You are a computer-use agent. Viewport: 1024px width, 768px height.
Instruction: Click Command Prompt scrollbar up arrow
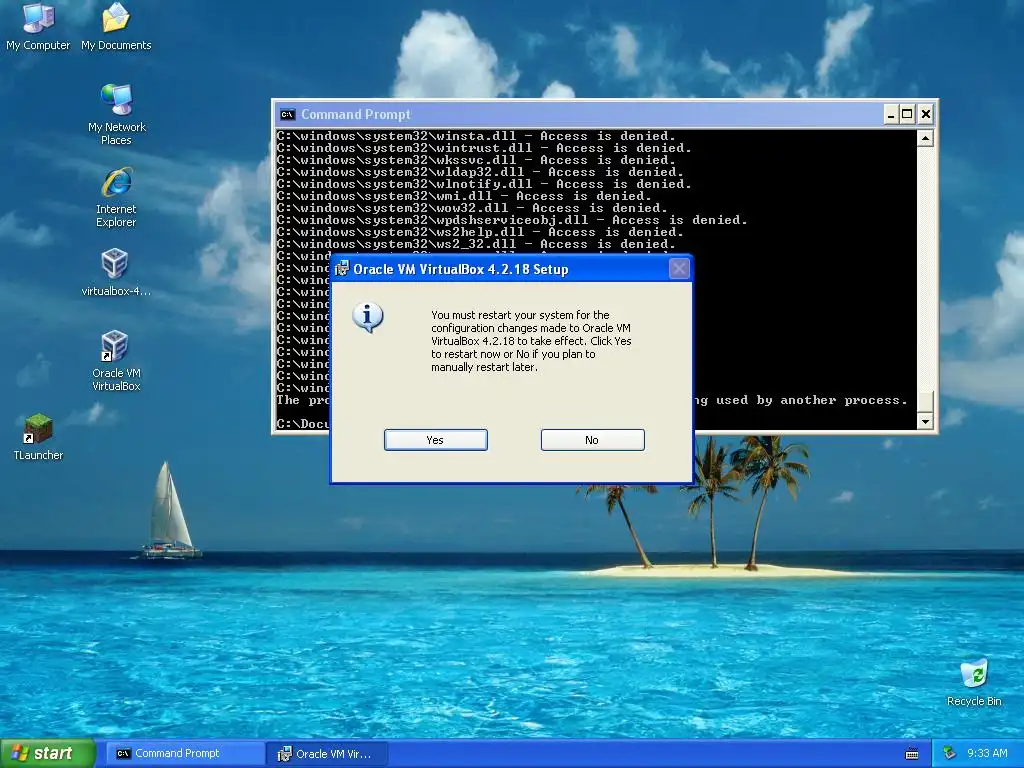click(925, 138)
